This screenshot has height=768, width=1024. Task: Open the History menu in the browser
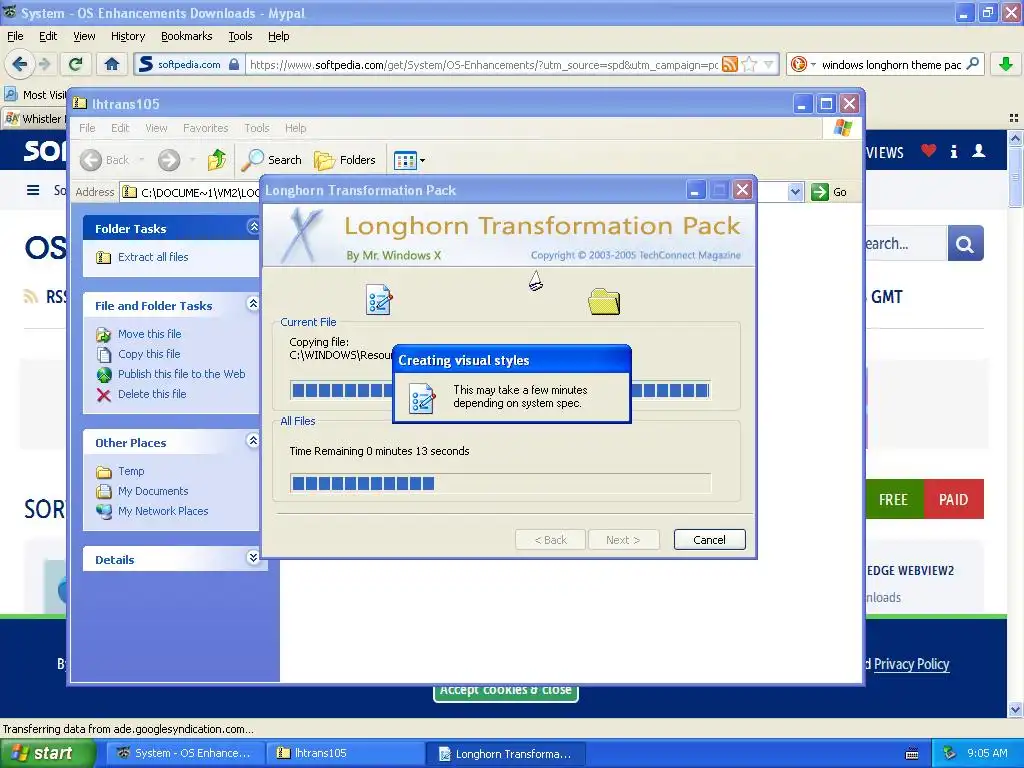coord(127,36)
